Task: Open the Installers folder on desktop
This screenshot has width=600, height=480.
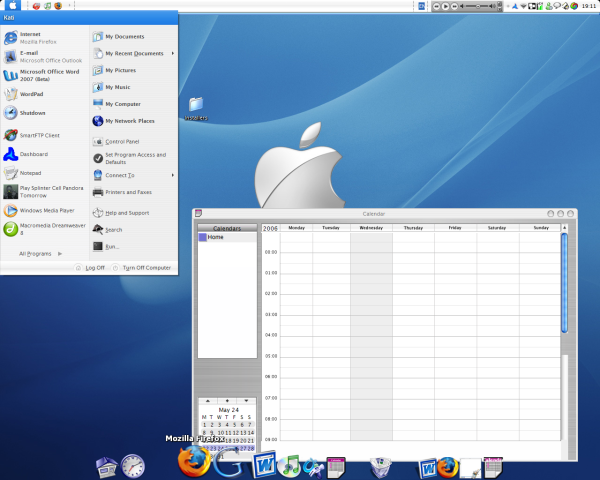Action: point(196,108)
